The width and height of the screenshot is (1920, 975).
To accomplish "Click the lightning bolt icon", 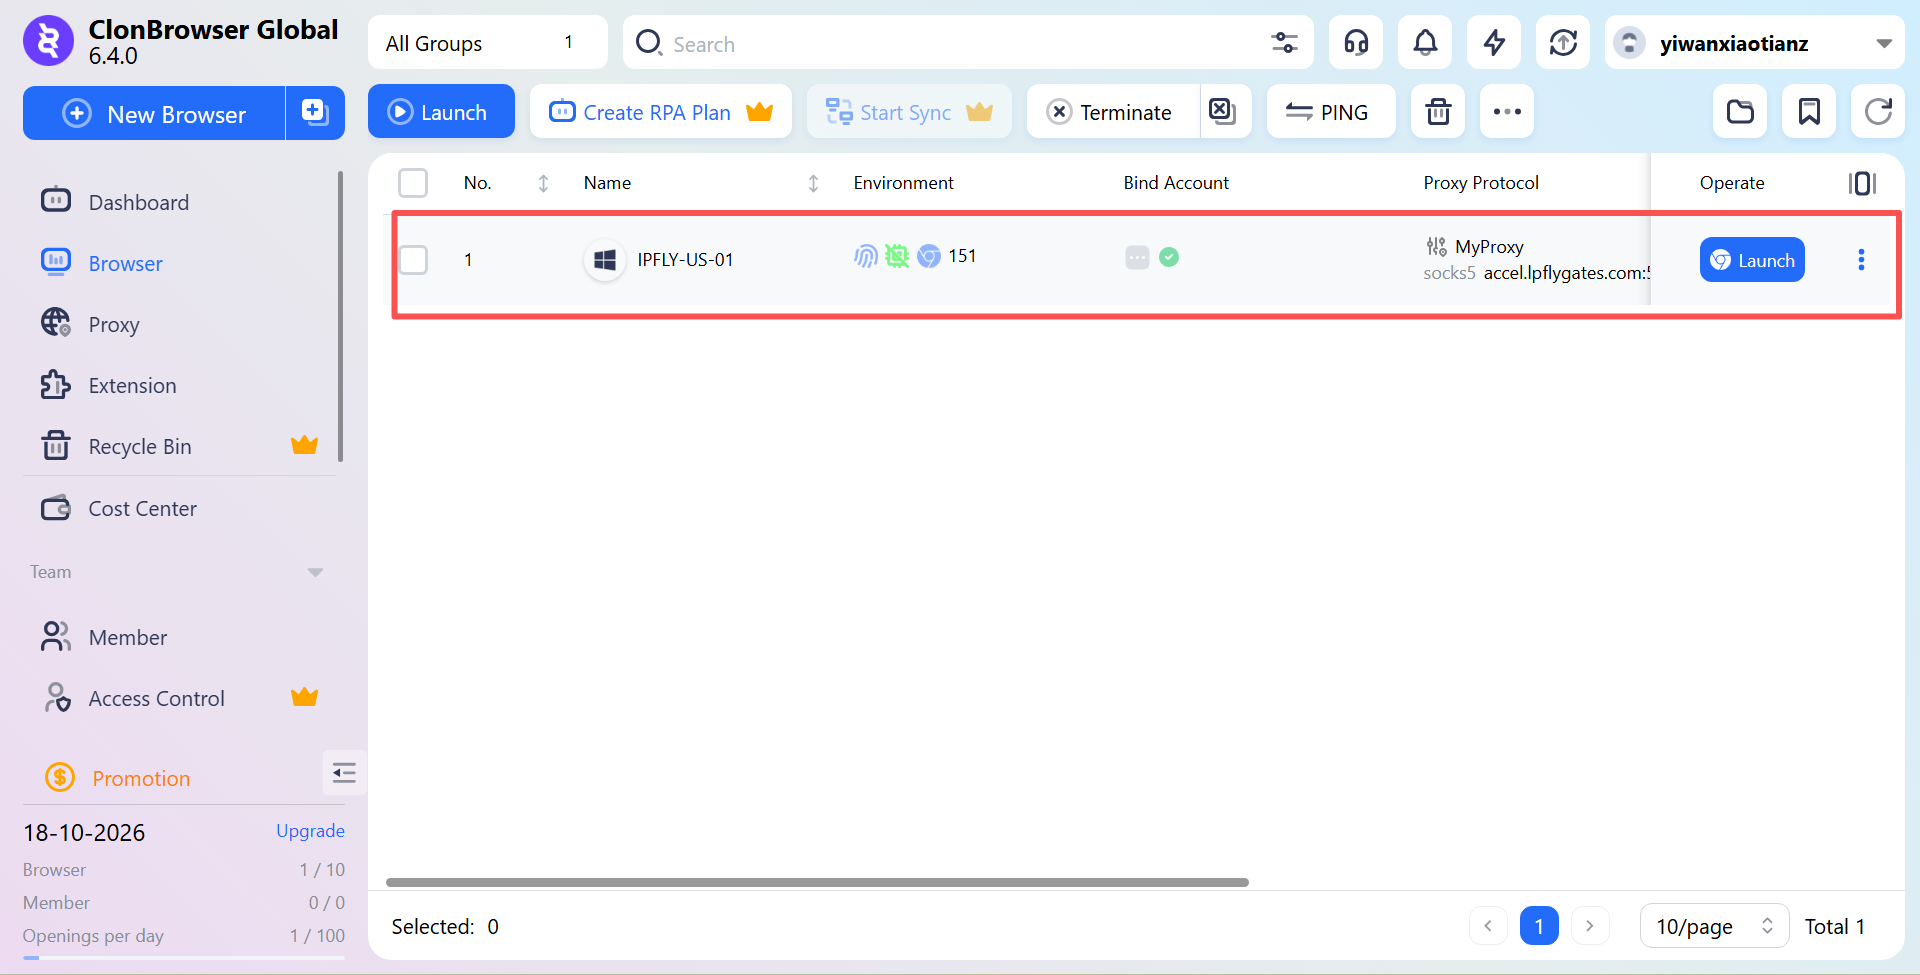I will click(1494, 43).
